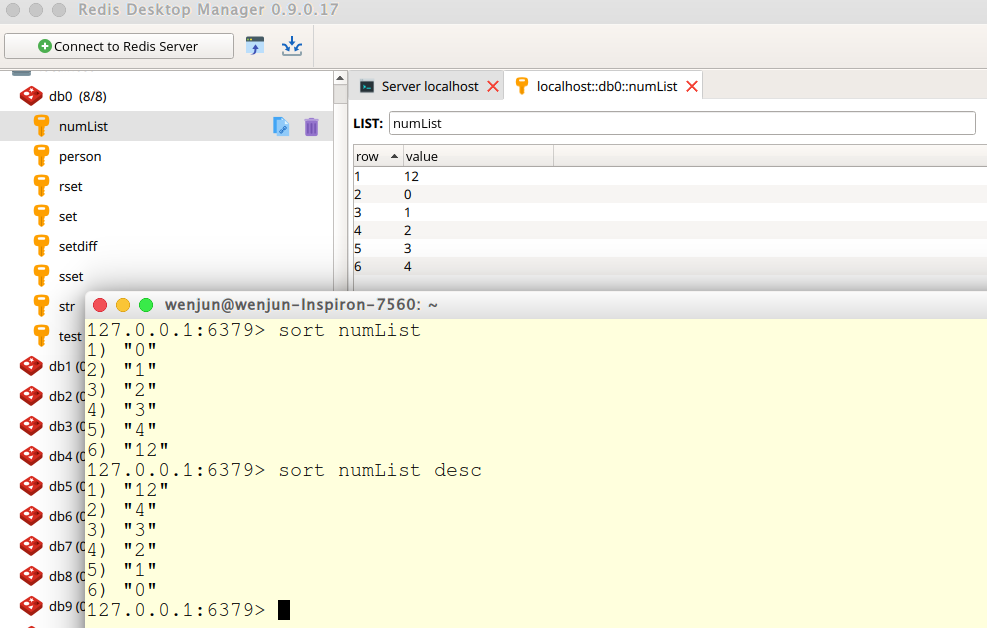
Task: Close the terminal window with red button
Action: pos(99,305)
